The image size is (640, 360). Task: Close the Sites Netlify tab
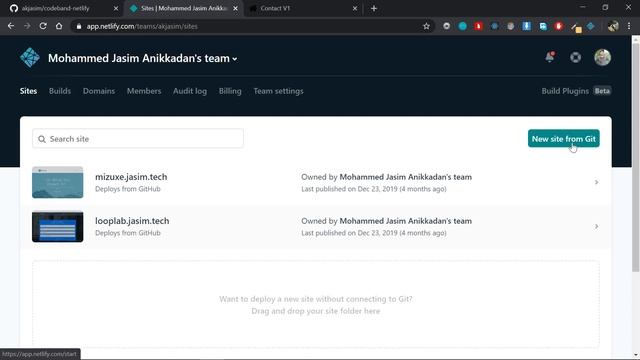pyautogui.click(x=236, y=8)
